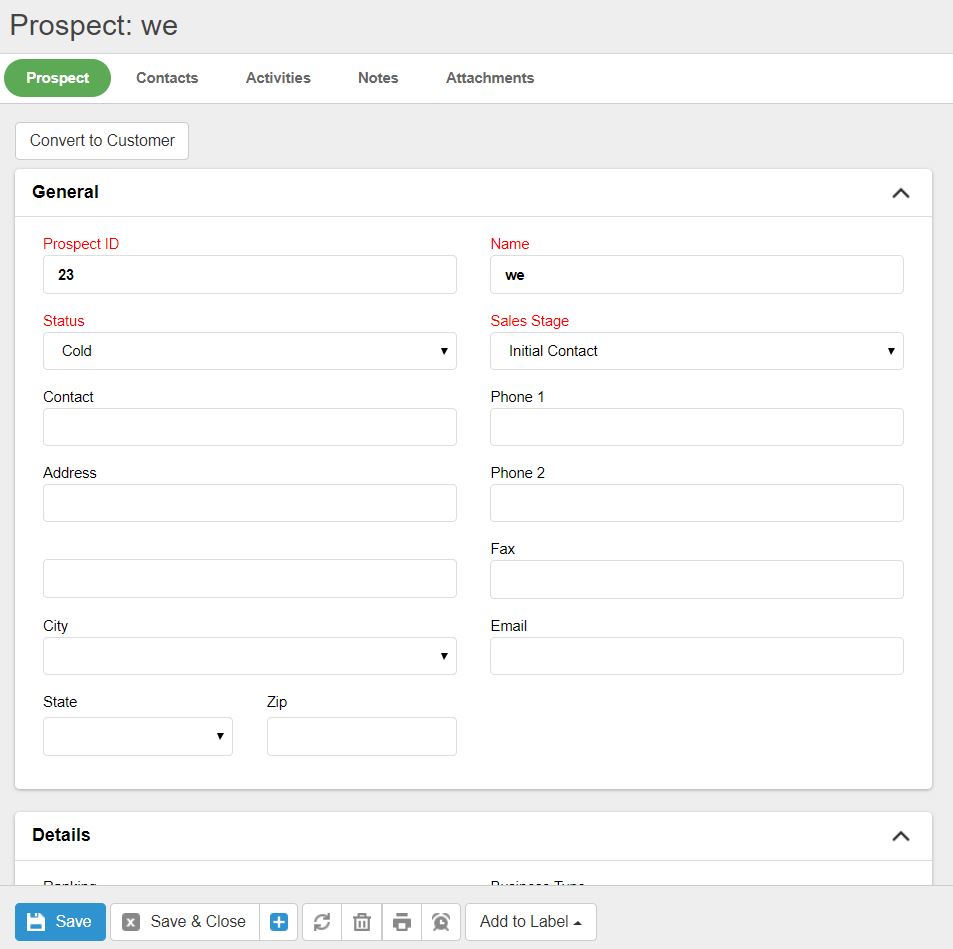
Task: Click the trash delete icon
Action: [x=362, y=922]
